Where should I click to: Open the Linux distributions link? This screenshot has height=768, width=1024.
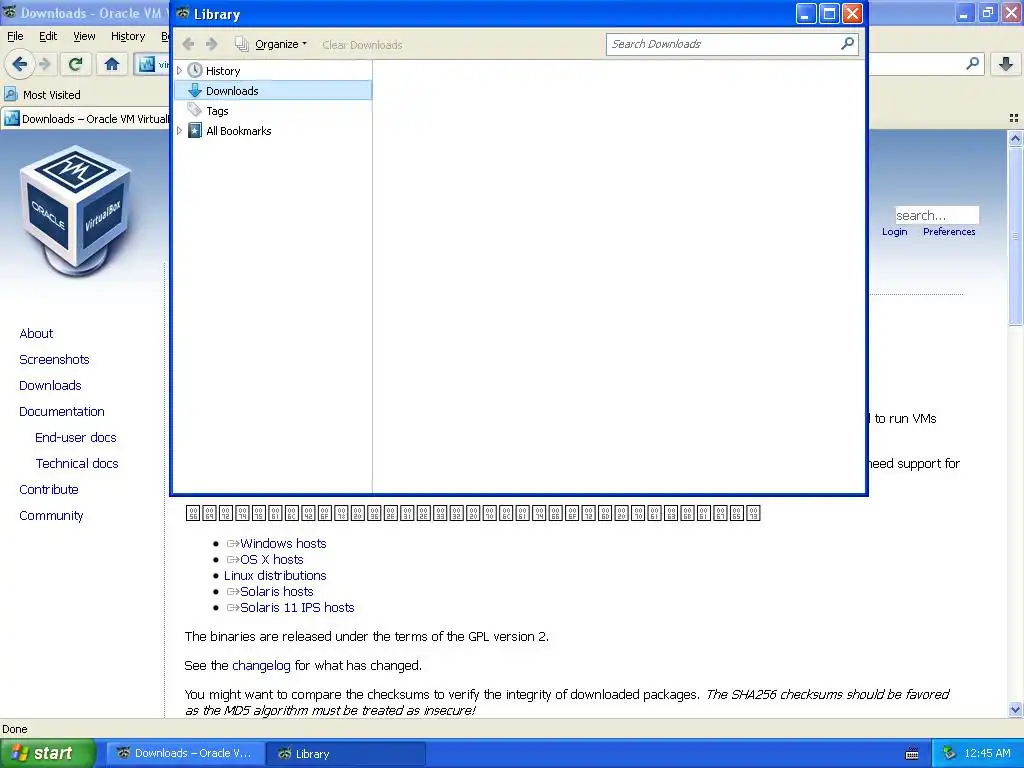coord(275,575)
